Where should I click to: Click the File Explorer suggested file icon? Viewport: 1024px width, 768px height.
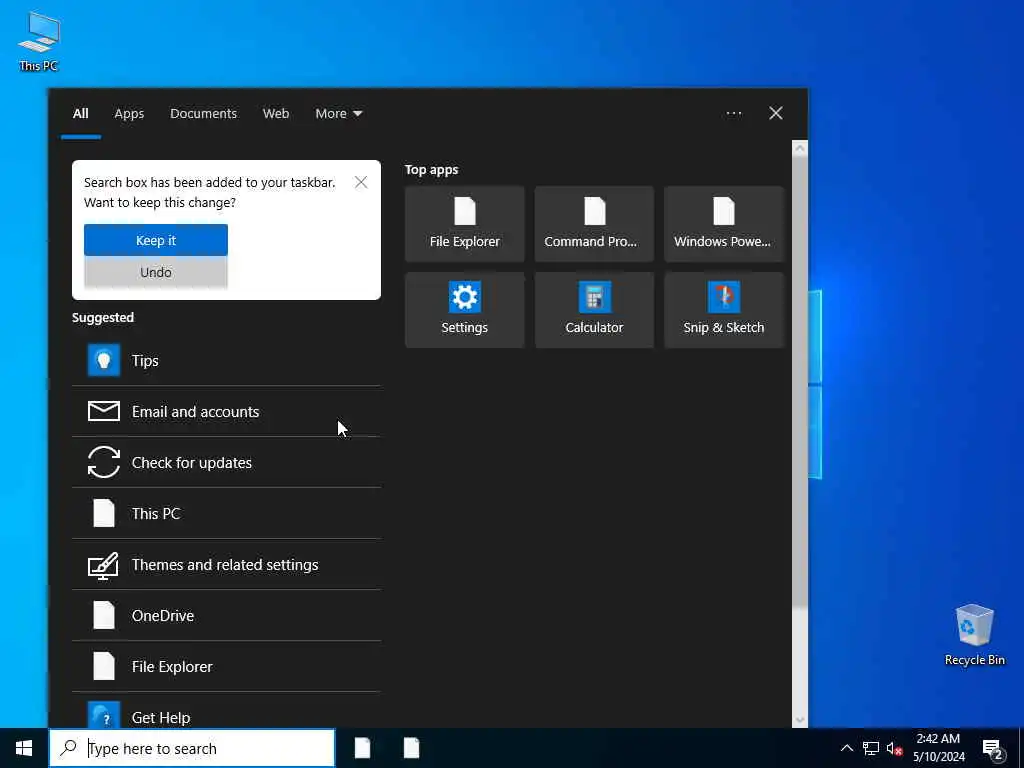104,666
